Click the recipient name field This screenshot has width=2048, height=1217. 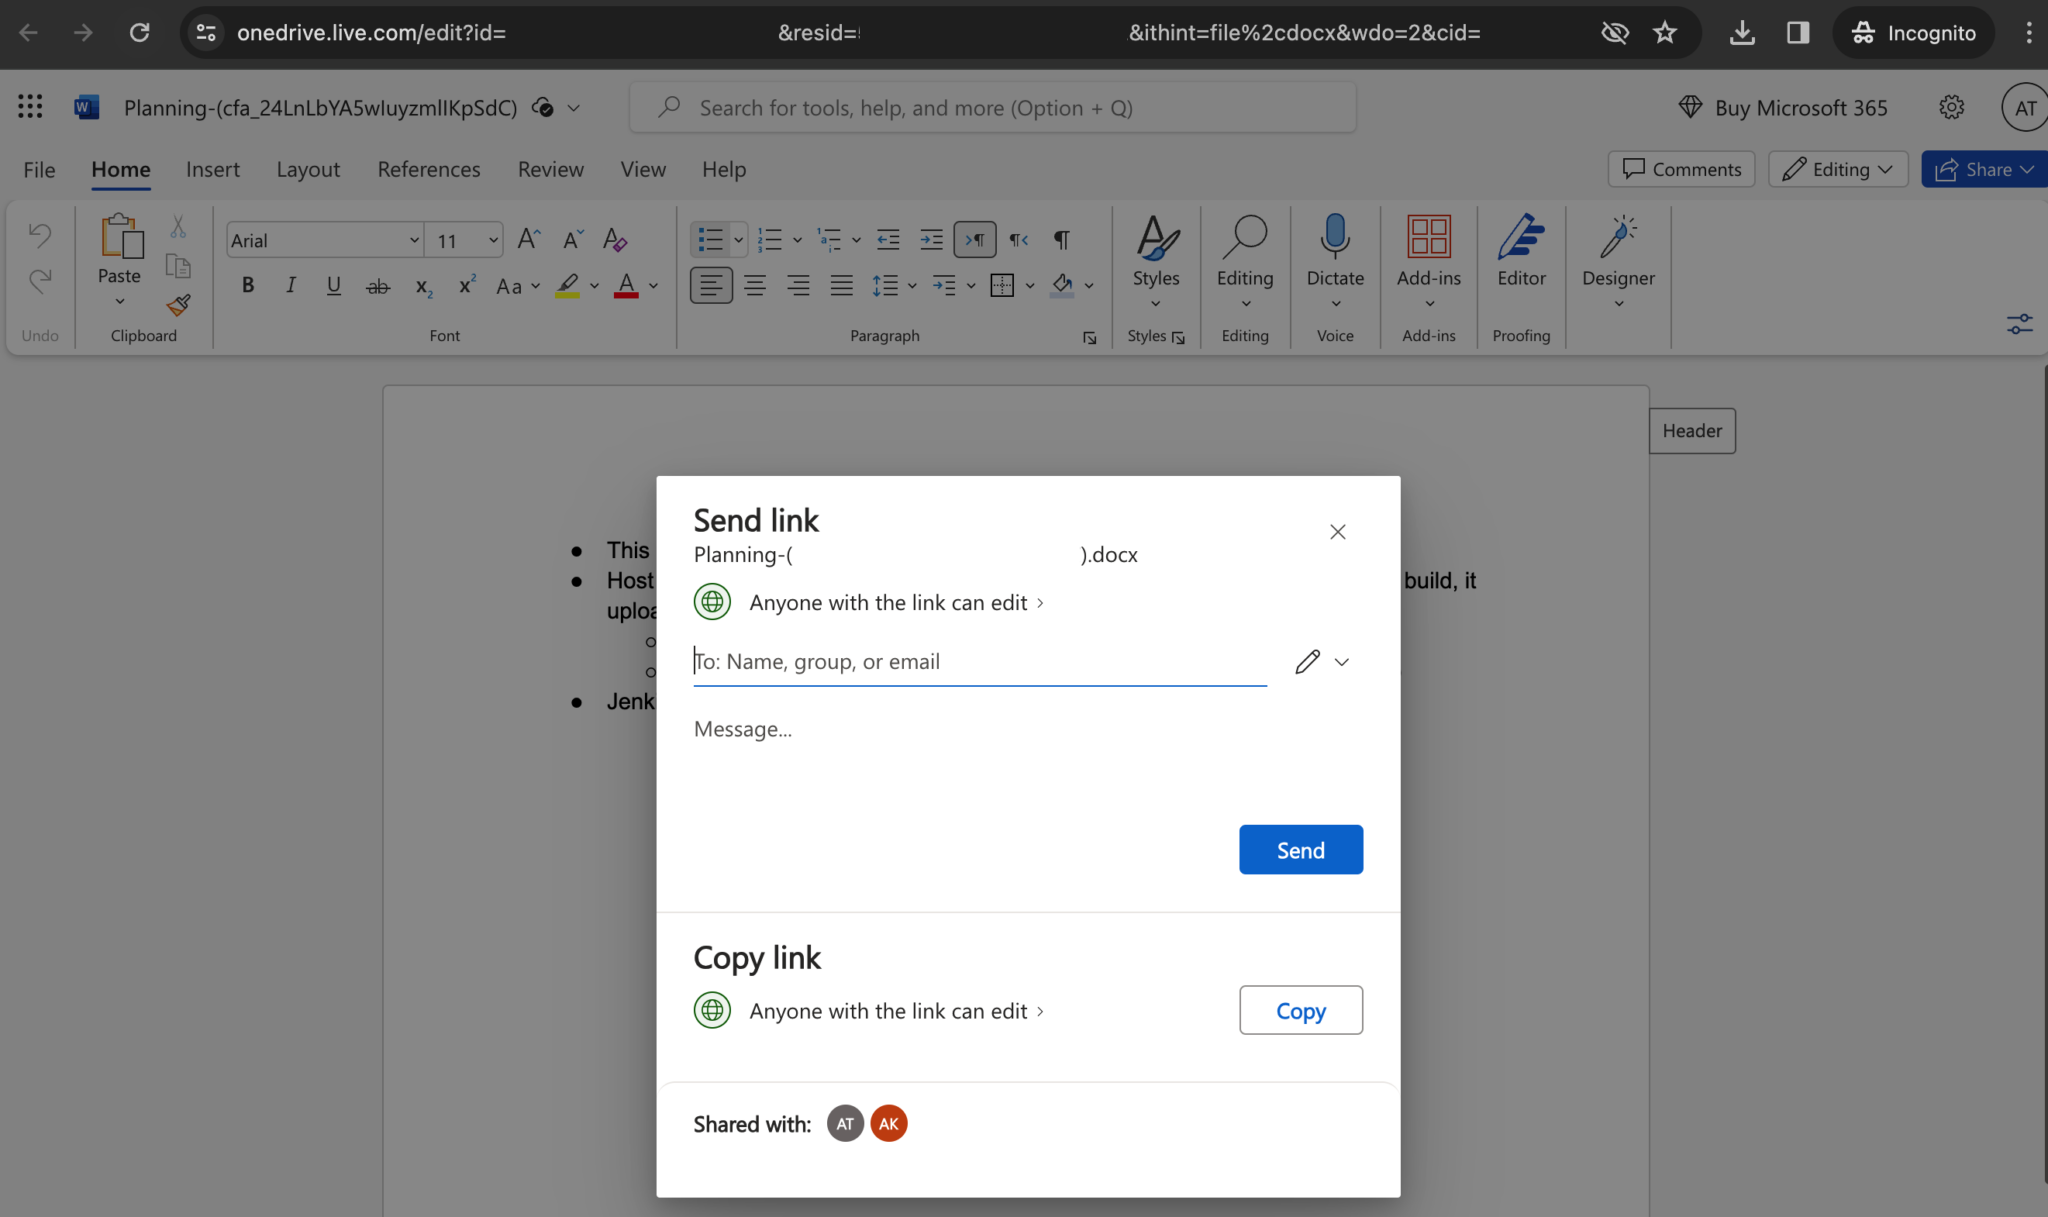978,661
